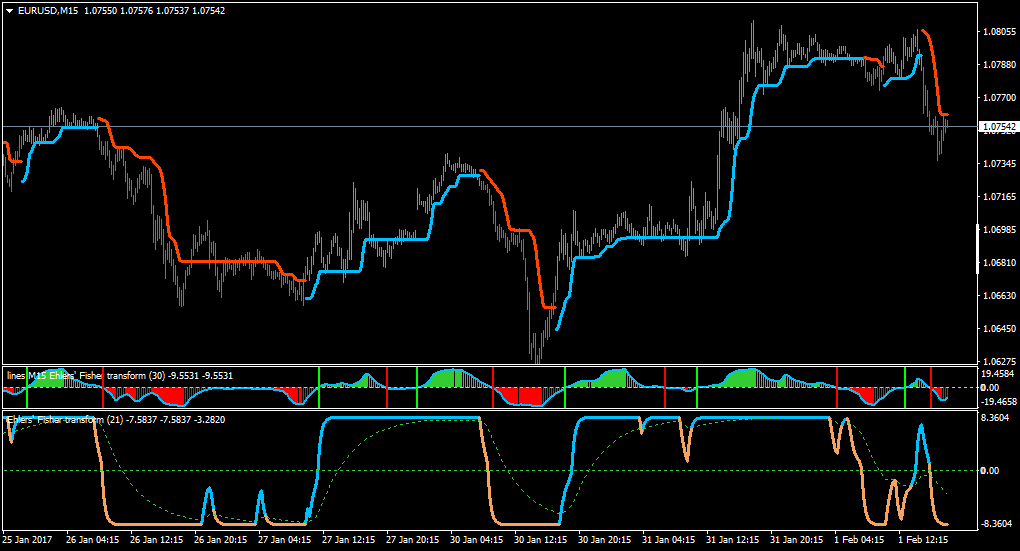Click the 0.00 level label of bottom indicator
1020x551 pixels.
pyautogui.click(x=989, y=470)
